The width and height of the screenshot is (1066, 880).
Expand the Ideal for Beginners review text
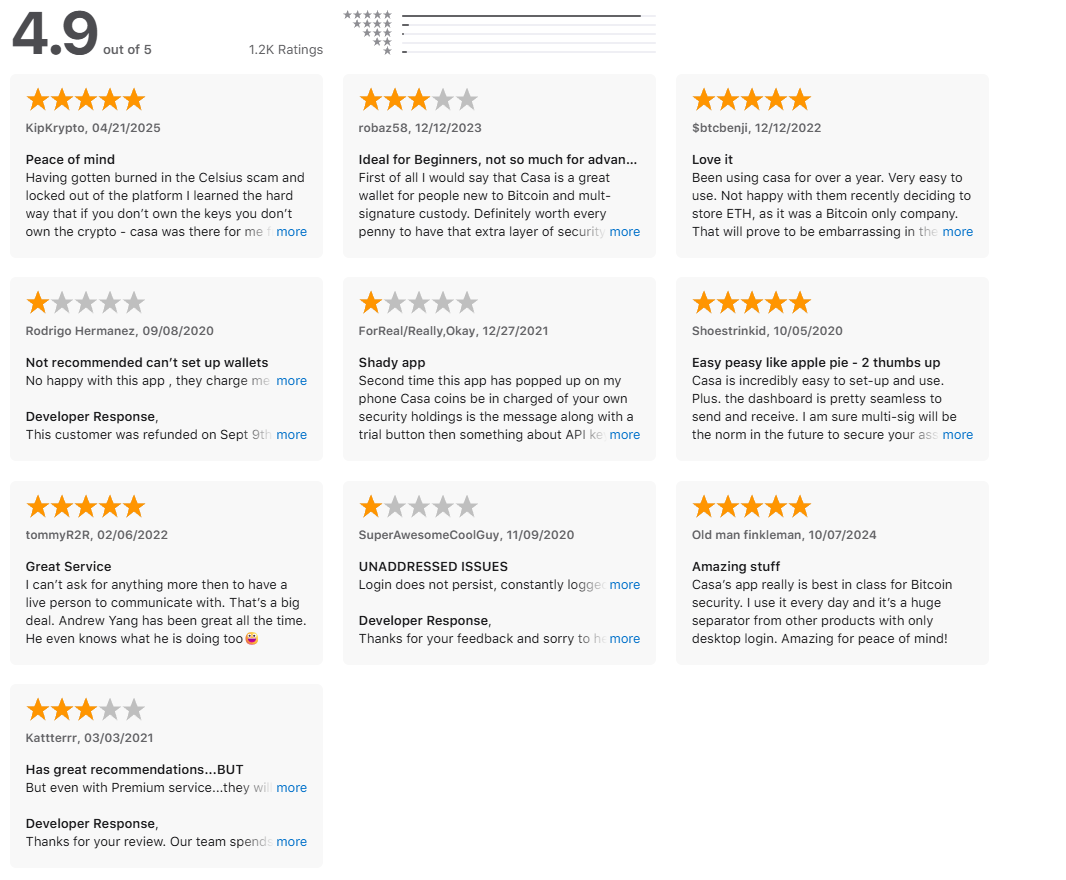[x=624, y=232]
